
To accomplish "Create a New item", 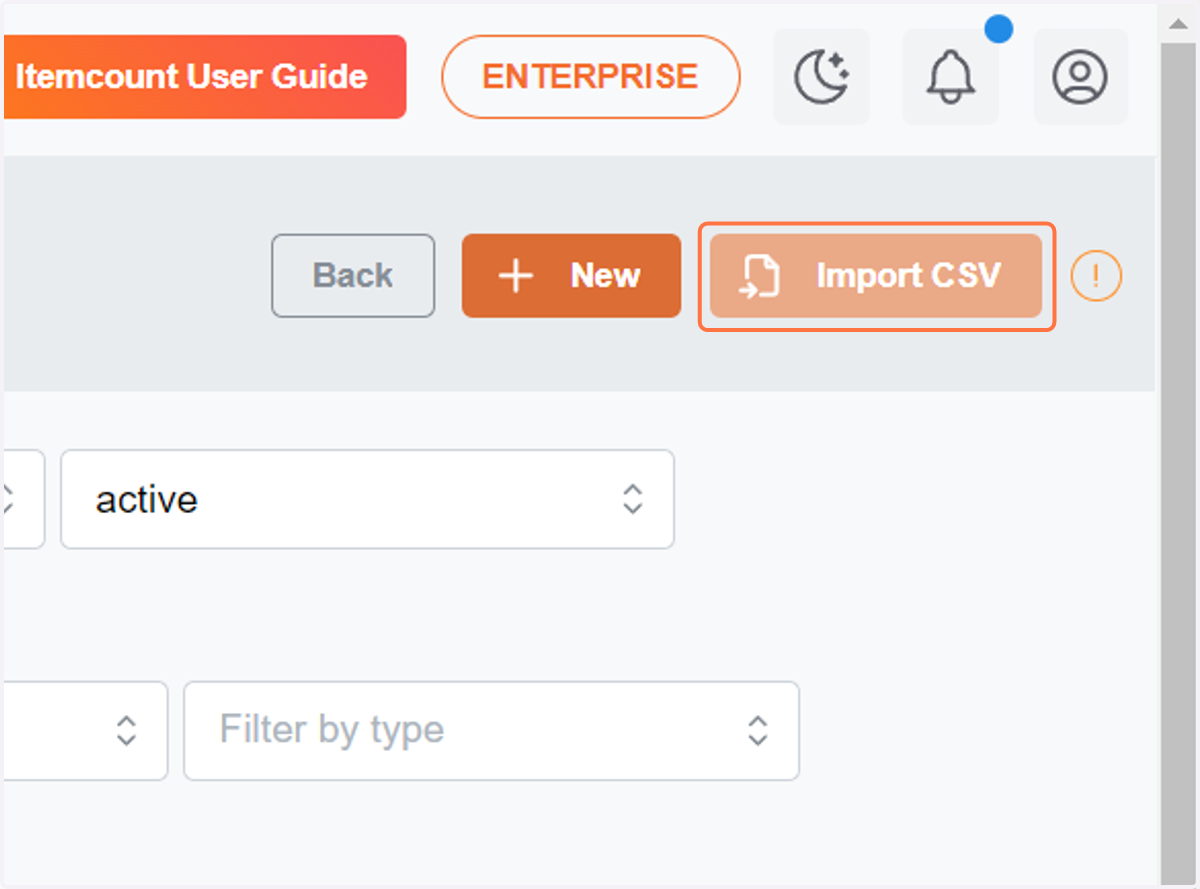I will [571, 276].
